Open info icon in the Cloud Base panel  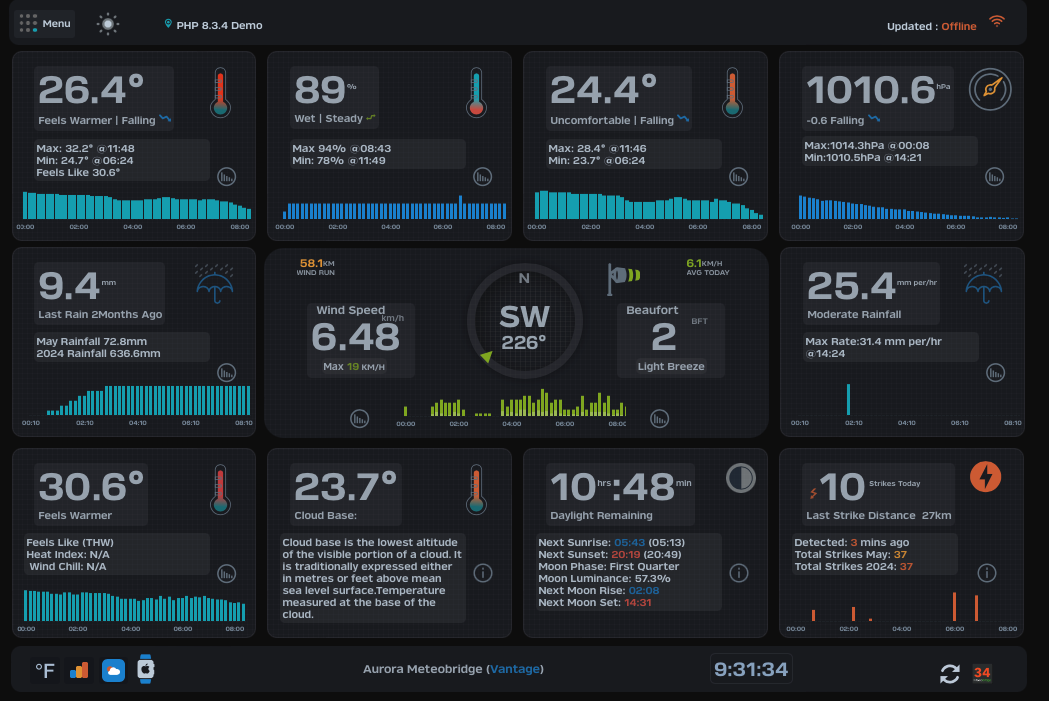483,573
